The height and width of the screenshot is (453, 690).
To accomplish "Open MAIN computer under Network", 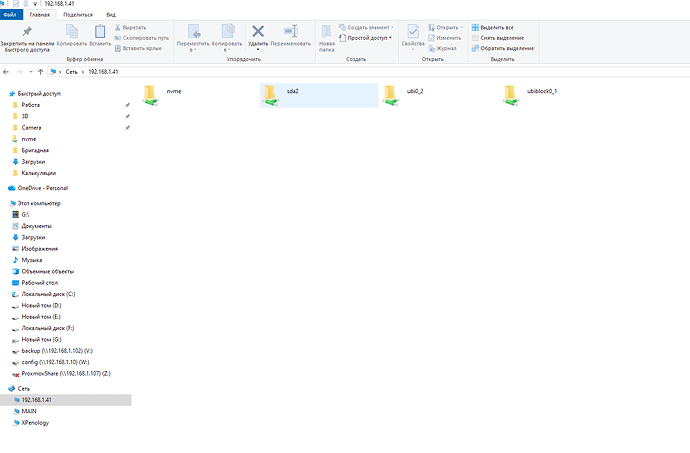I will click(29, 411).
